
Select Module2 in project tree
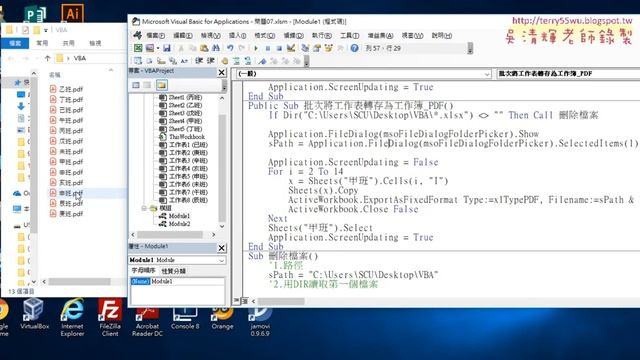point(179,224)
